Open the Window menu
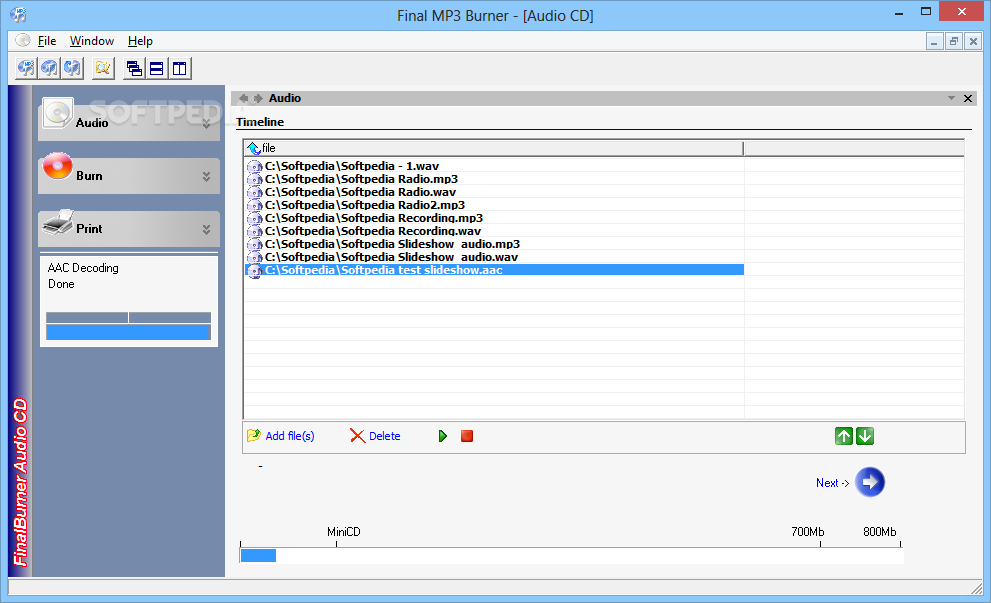991x603 pixels. [x=92, y=41]
